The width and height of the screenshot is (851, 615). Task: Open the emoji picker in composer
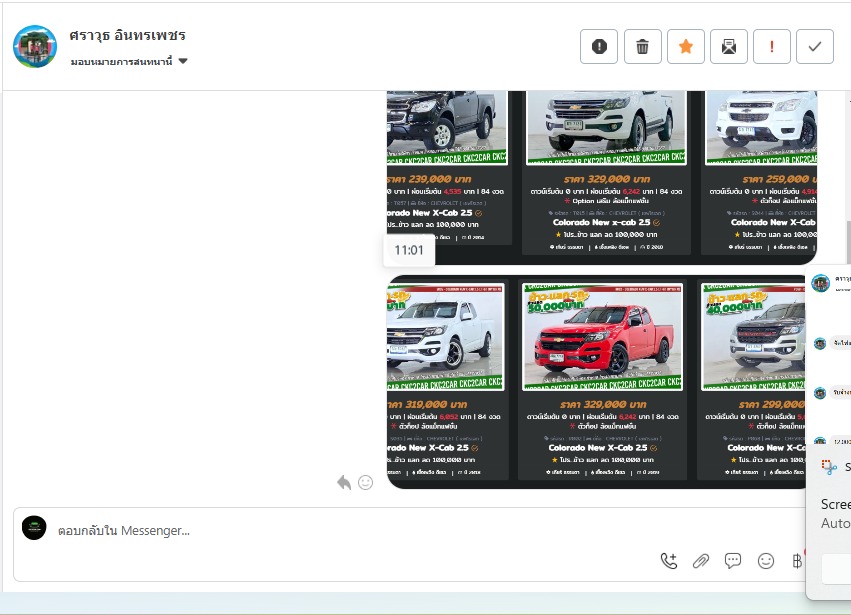pyautogui.click(x=766, y=561)
